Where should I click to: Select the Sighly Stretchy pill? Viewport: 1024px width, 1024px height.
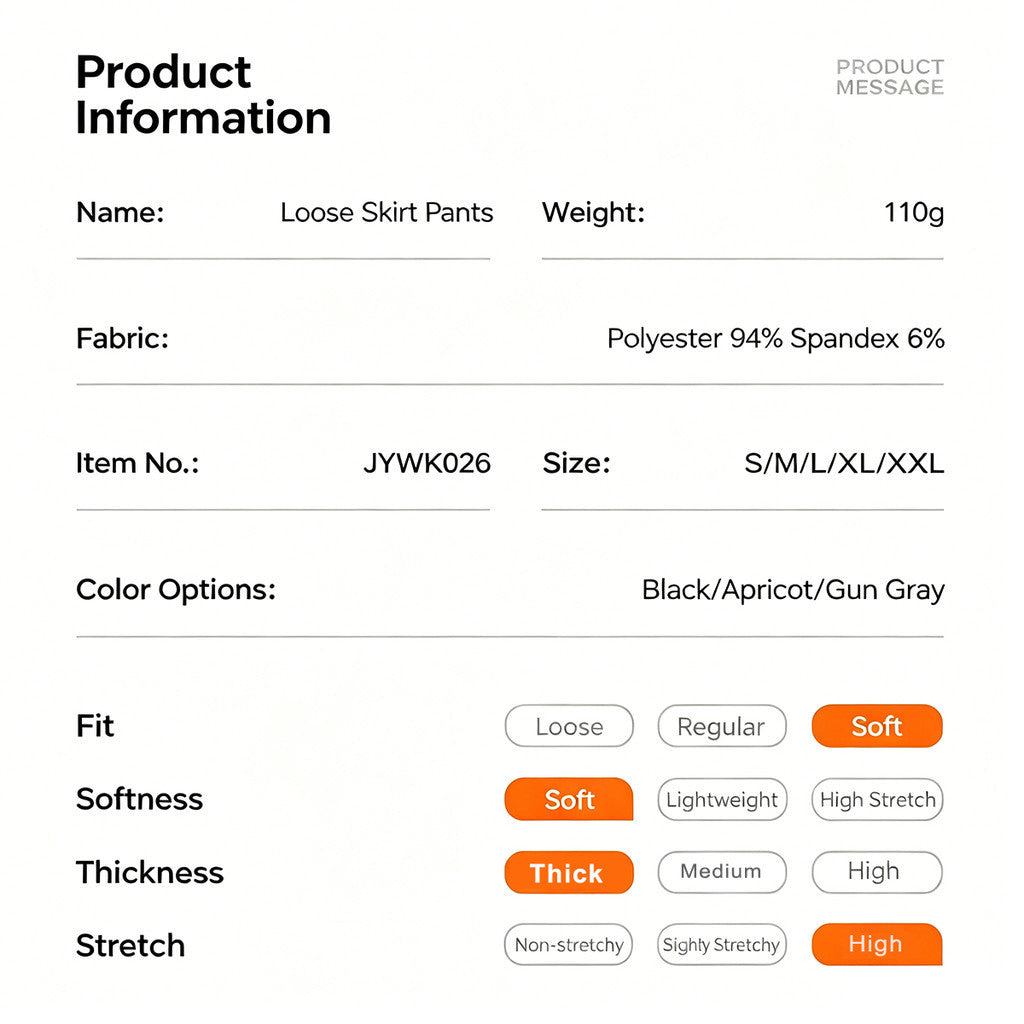click(722, 944)
